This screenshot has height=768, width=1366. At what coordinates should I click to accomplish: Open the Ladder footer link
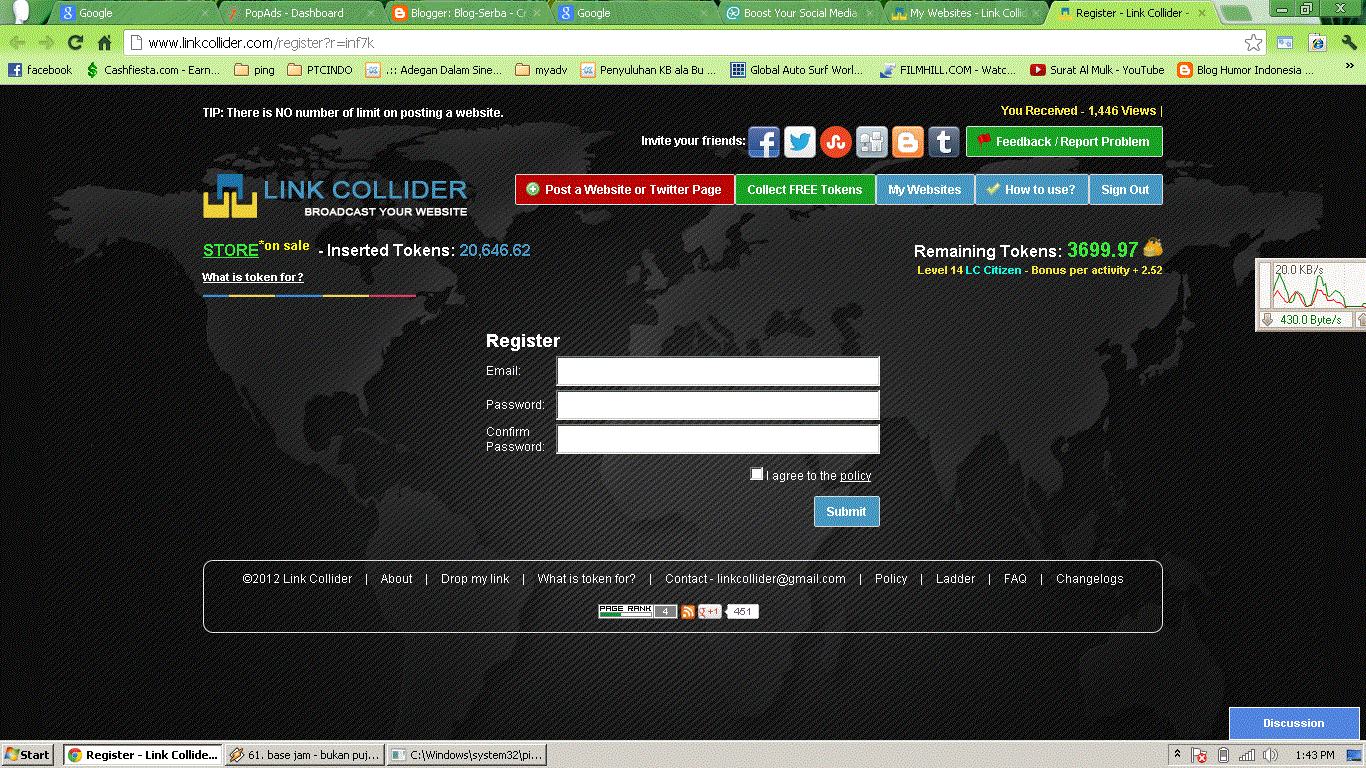[955, 579]
